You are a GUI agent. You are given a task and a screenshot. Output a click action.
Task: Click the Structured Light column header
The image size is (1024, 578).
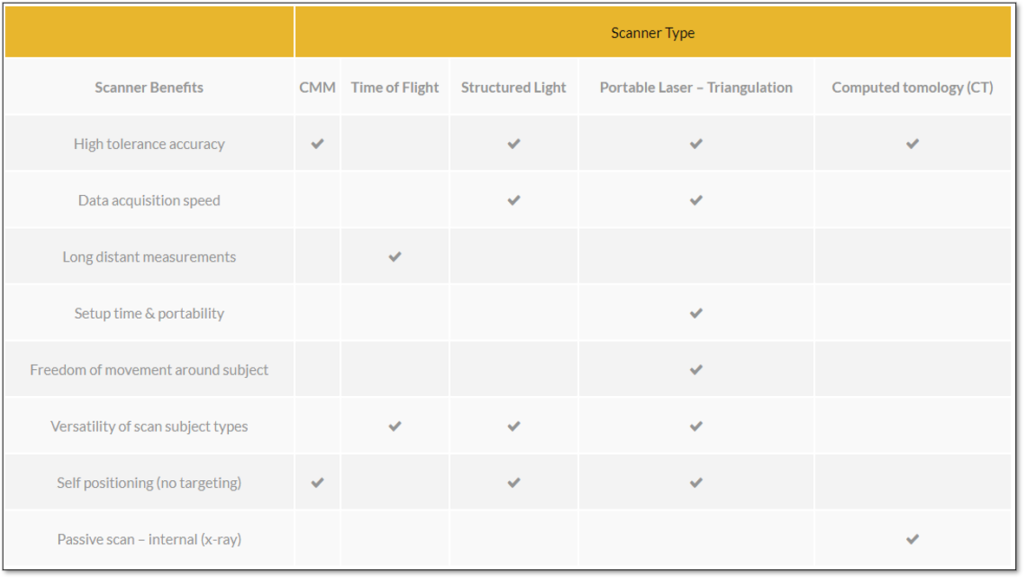point(513,87)
